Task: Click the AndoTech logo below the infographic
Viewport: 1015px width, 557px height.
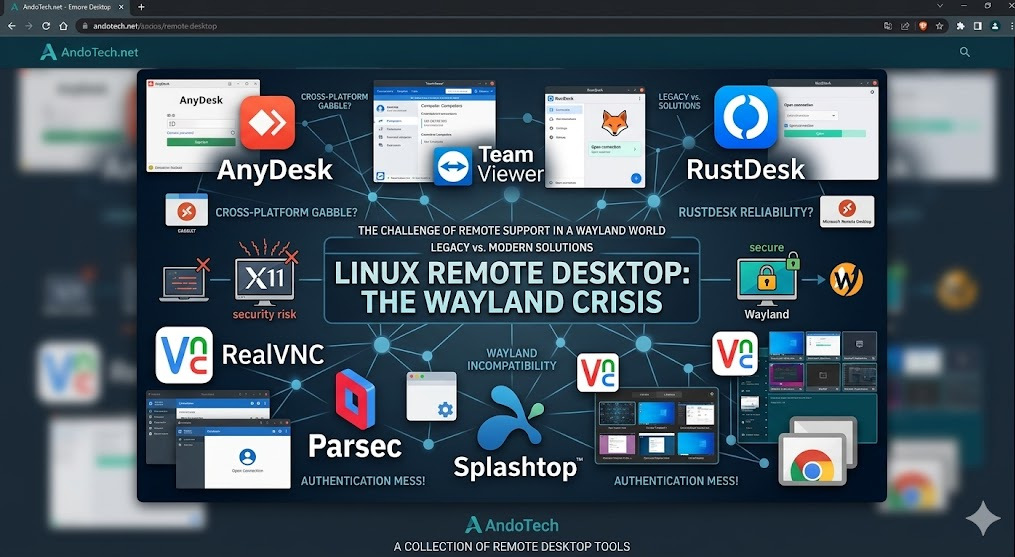Action: click(512, 525)
